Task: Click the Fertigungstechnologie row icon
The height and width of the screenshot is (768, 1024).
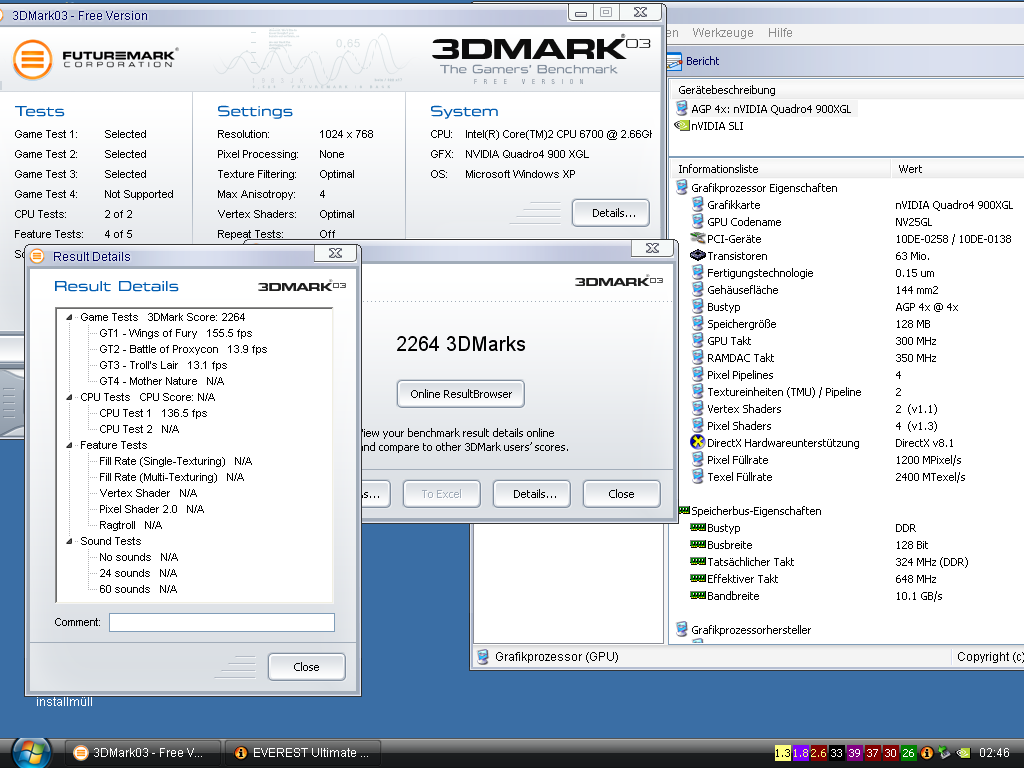Action: tap(697, 272)
